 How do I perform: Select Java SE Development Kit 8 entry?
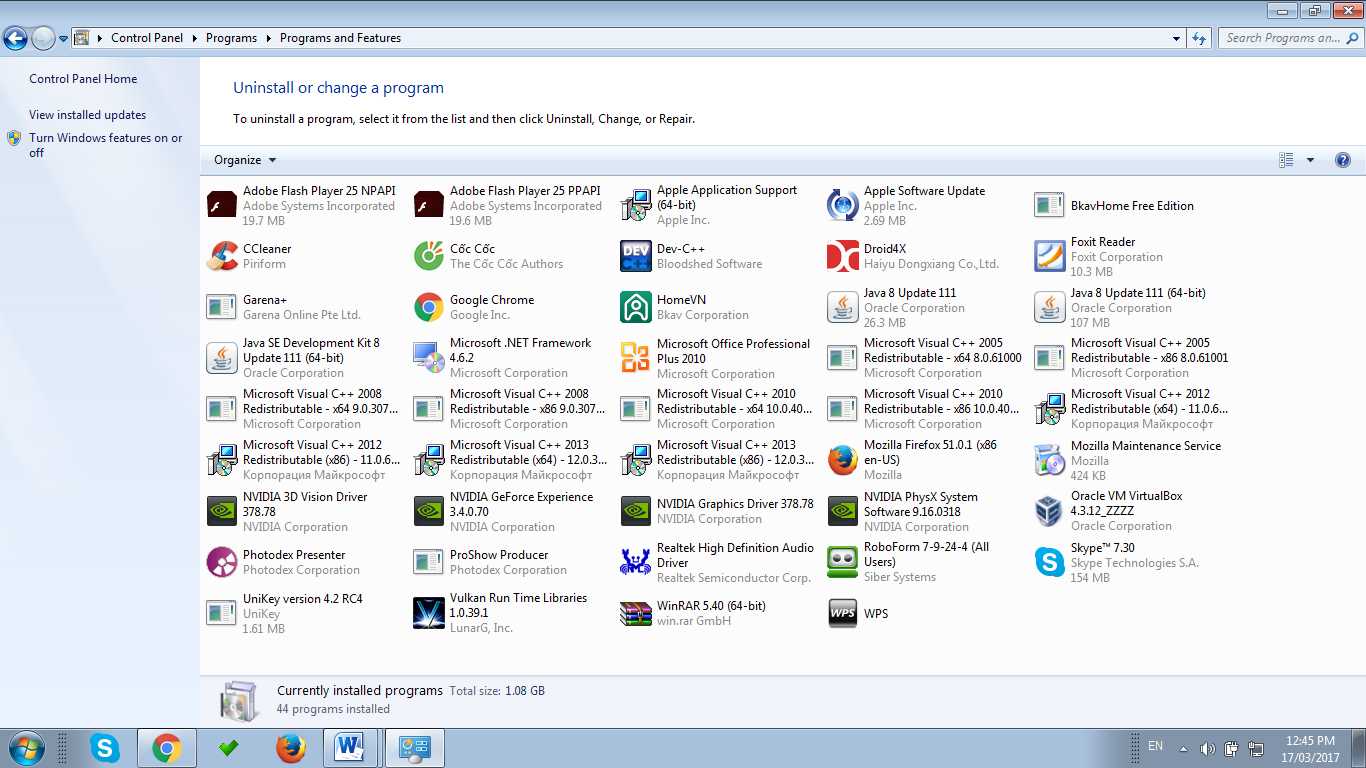303,358
